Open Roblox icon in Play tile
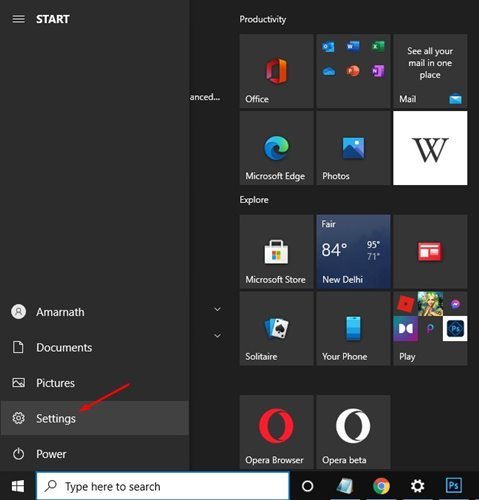The height and width of the screenshot is (500, 479). [x=405, y=304]
